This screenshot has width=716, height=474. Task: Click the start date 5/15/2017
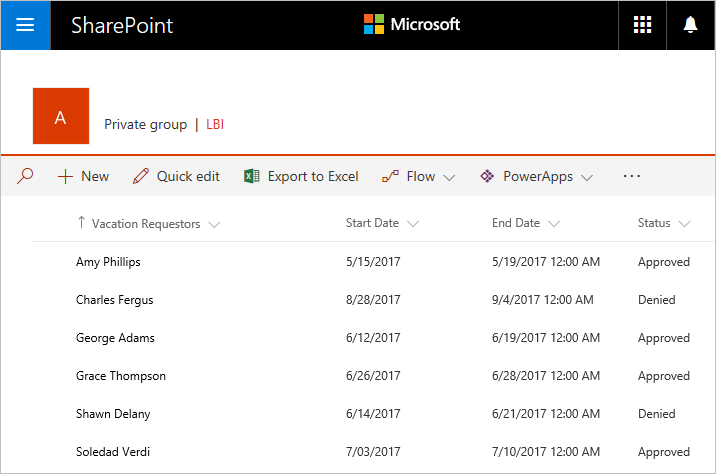pos(373,262)
